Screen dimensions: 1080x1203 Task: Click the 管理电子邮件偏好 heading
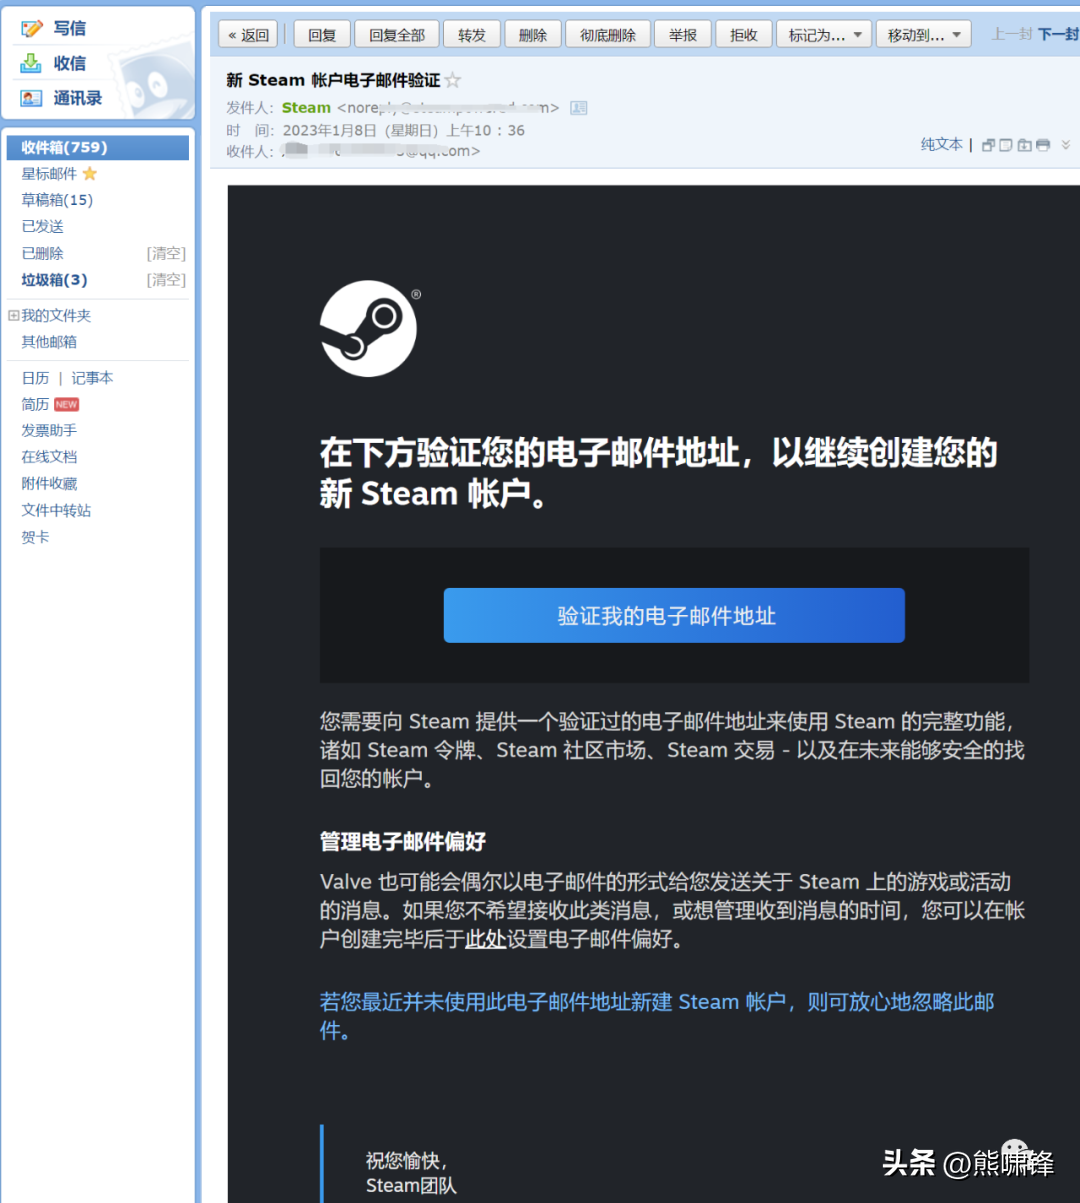point(403,842)
